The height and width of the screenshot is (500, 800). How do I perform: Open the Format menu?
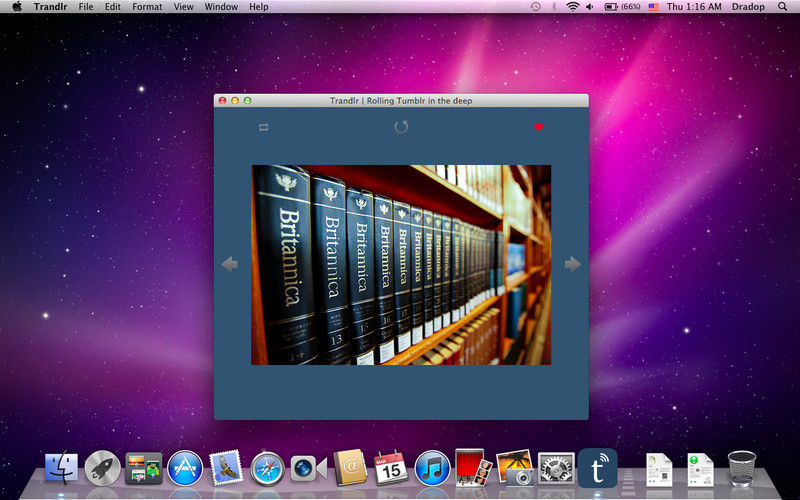tap(147, 7)
